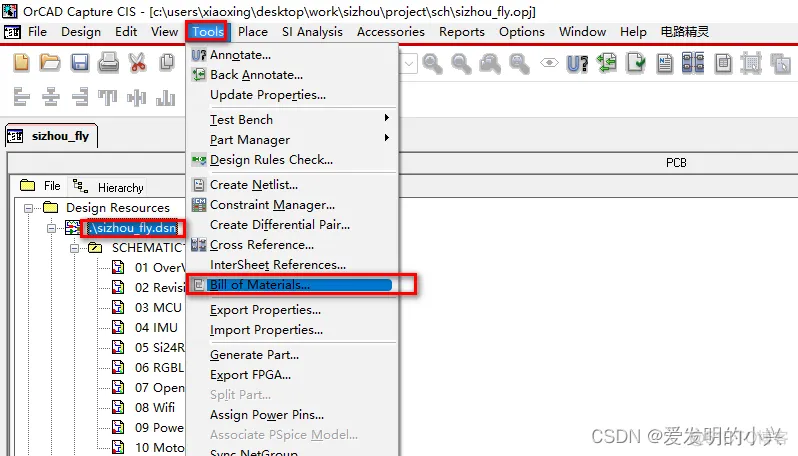Screen dimensions: 798x456
Task: Select Create Differential Pair... menu entry
Action: [292, 225]
